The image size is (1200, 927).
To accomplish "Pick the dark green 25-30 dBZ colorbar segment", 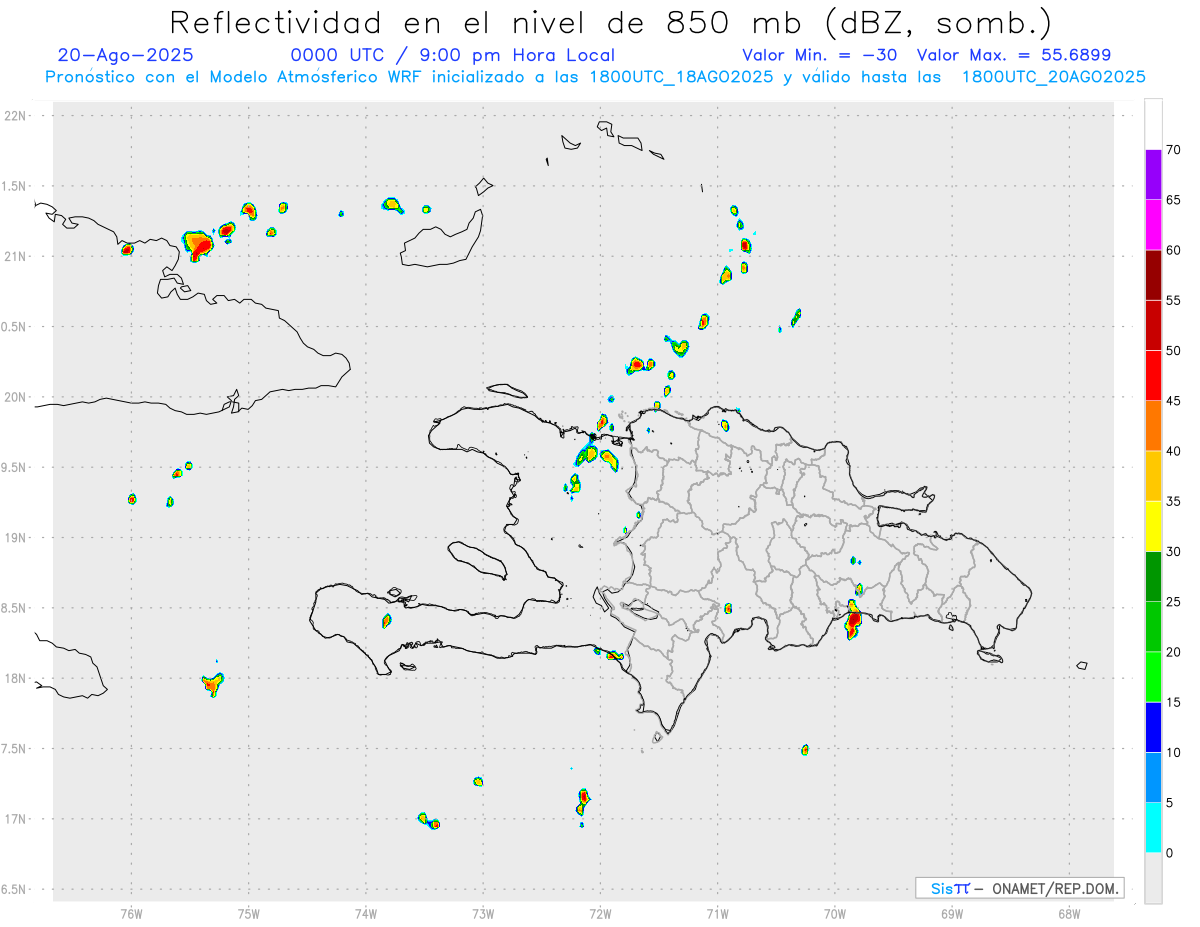I will pos(1153,577).
